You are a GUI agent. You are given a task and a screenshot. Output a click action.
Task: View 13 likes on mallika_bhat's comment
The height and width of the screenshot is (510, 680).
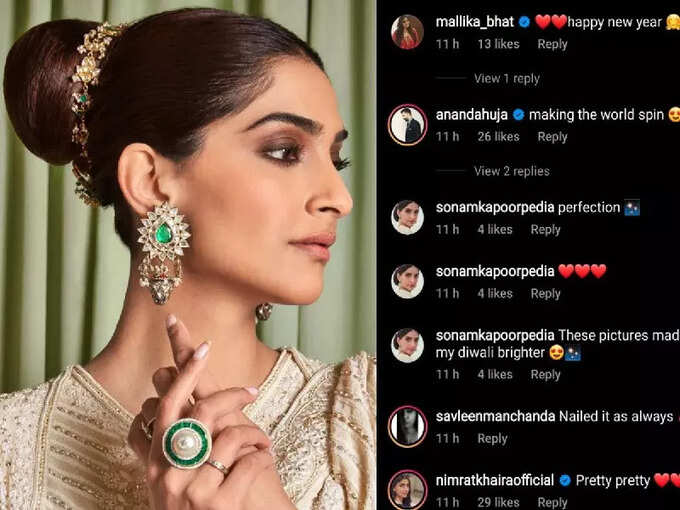[x=498, y=44]
